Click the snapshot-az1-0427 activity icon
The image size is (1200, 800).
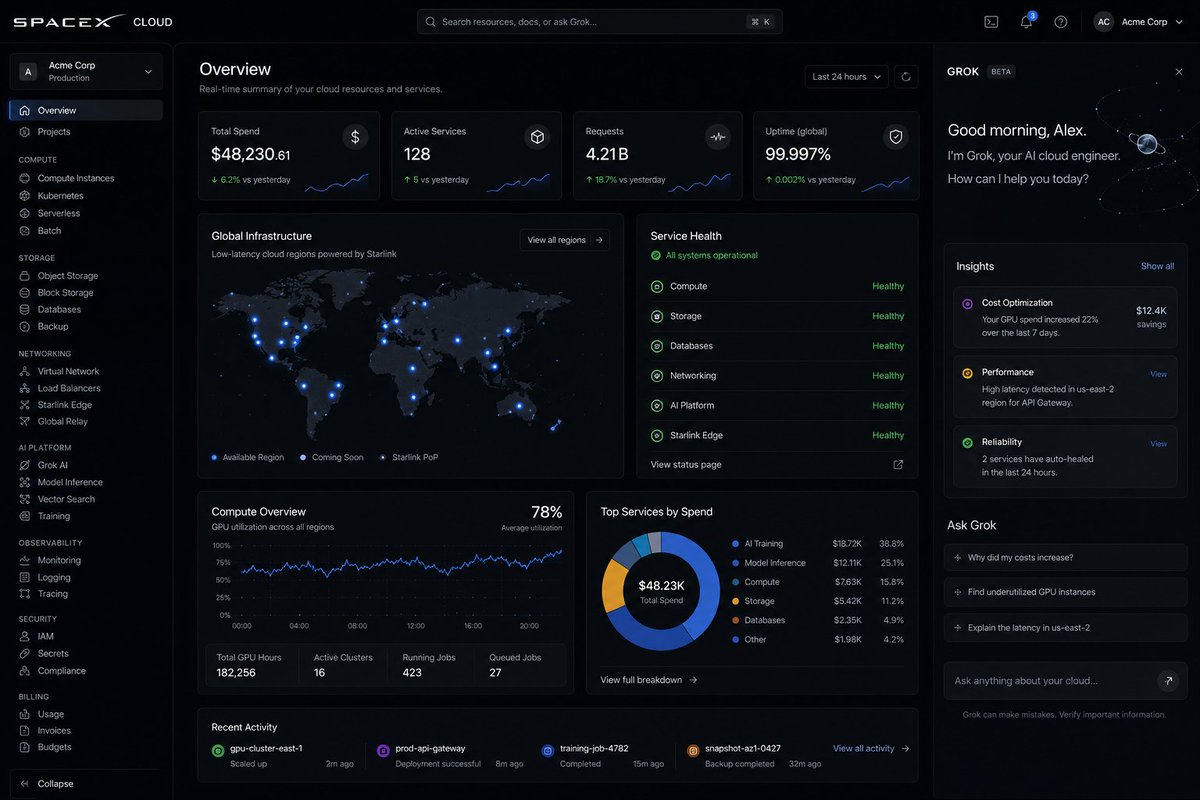(x=693, y=750)
